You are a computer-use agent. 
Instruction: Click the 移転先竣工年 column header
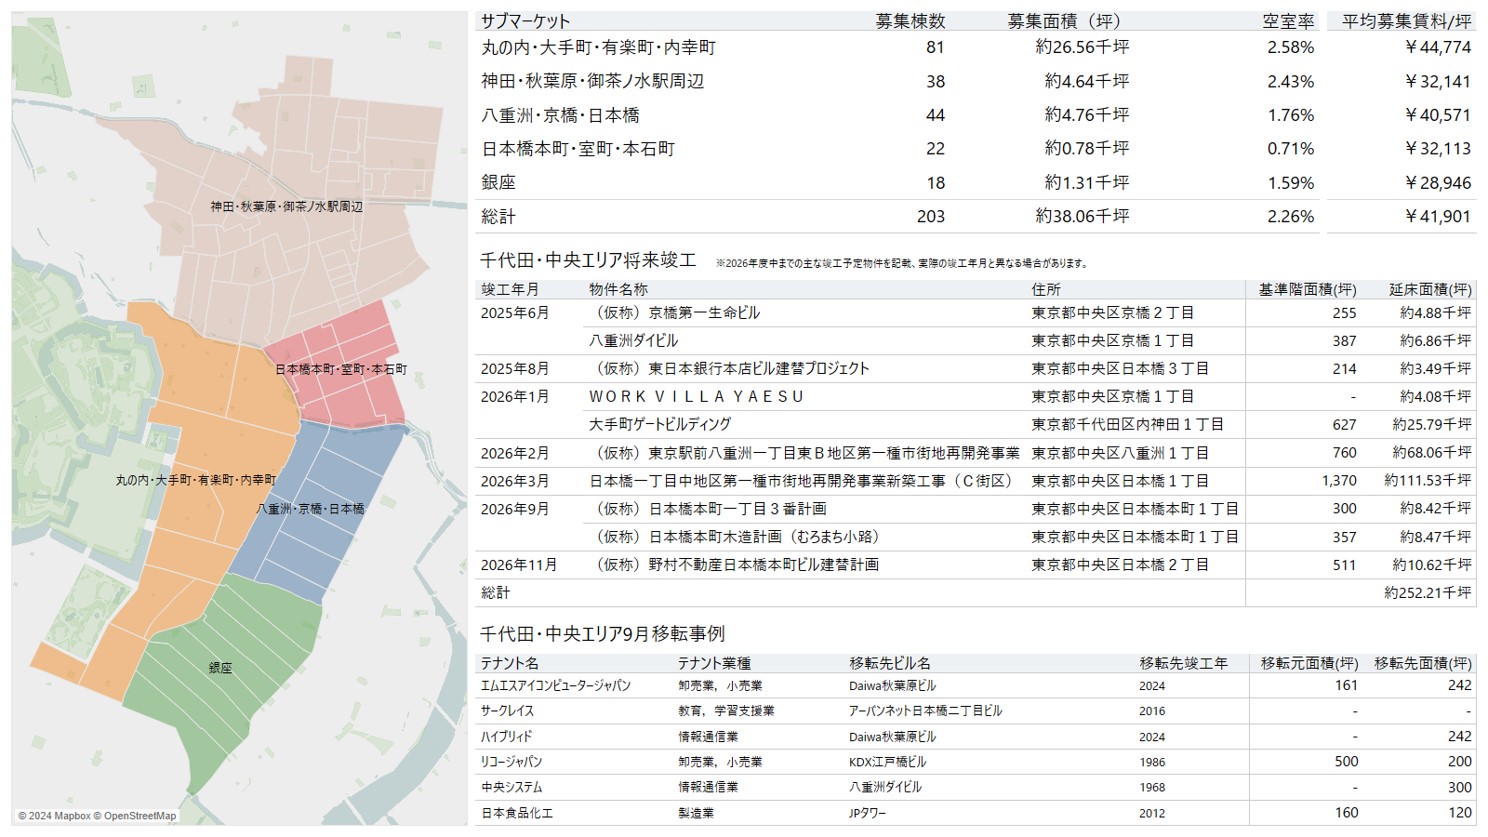1183,663
